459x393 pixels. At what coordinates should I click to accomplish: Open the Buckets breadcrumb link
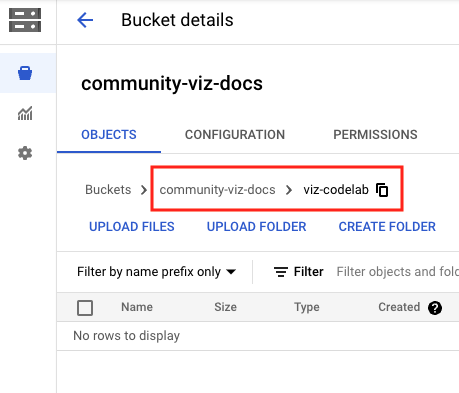(x=108, y=190)
